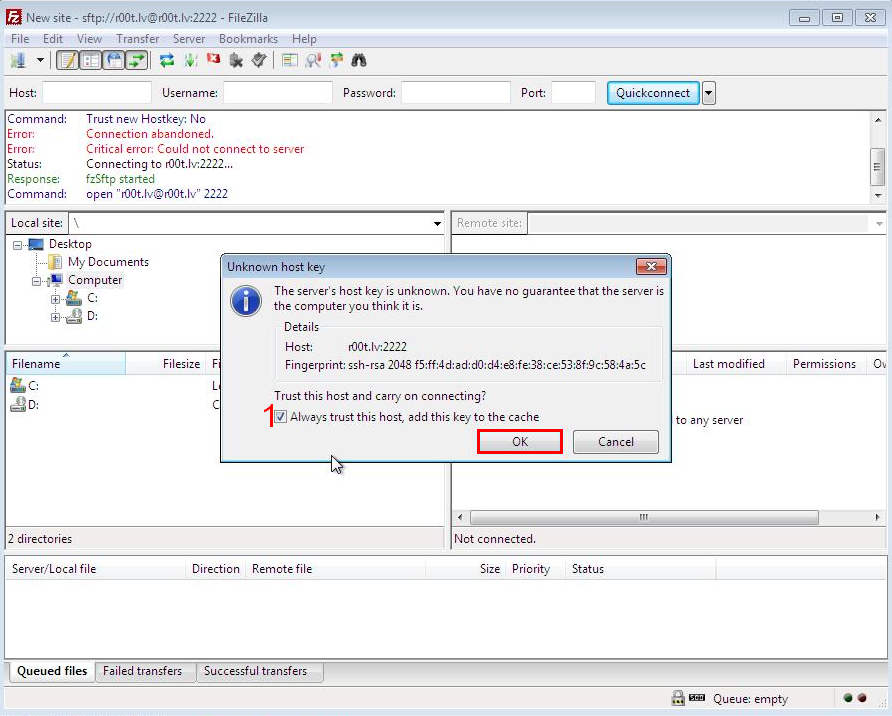Open the directory listing filters icon
Viewport: 892px width, 716px height.
[290, 60]
